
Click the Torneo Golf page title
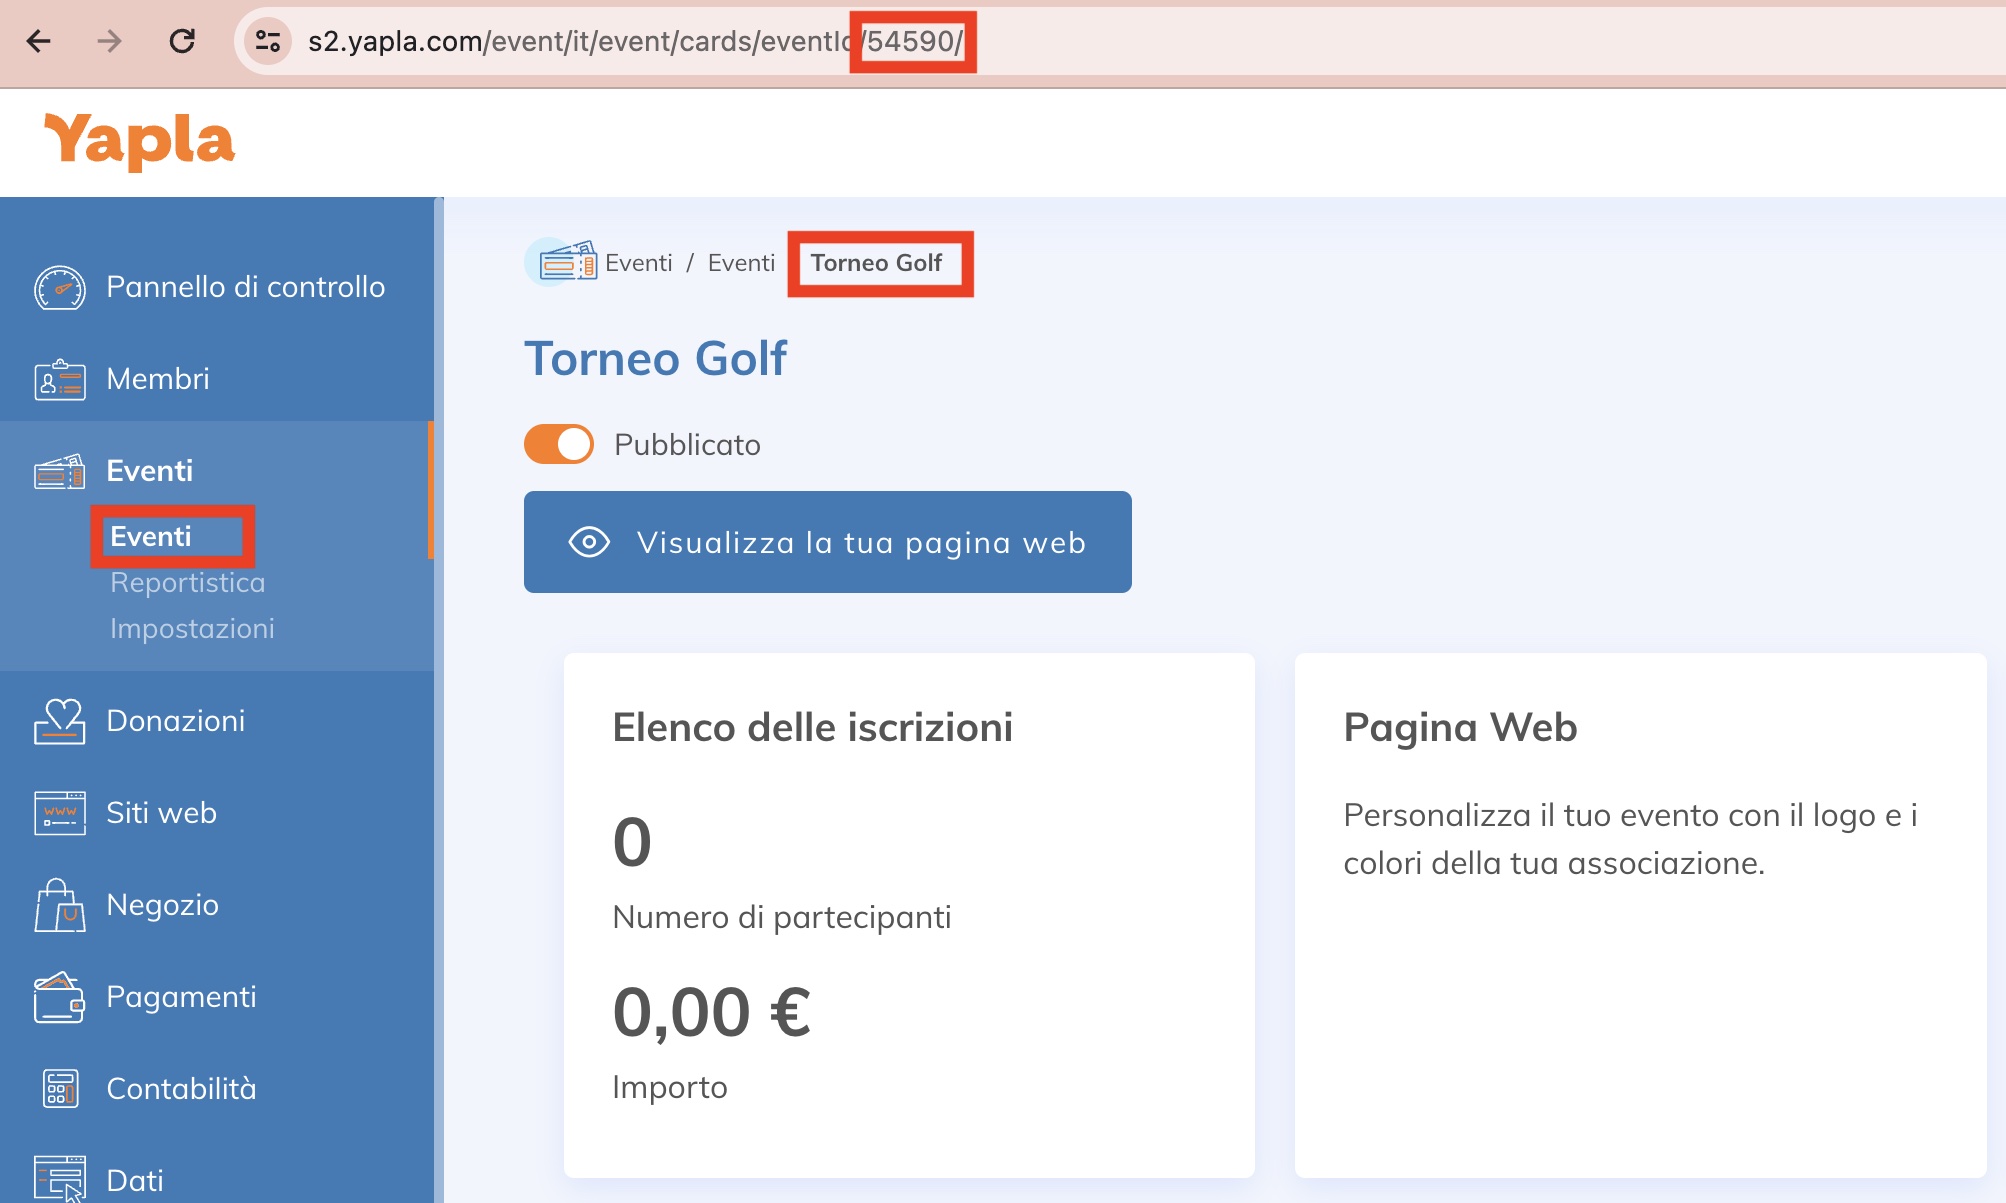point(656,358)
